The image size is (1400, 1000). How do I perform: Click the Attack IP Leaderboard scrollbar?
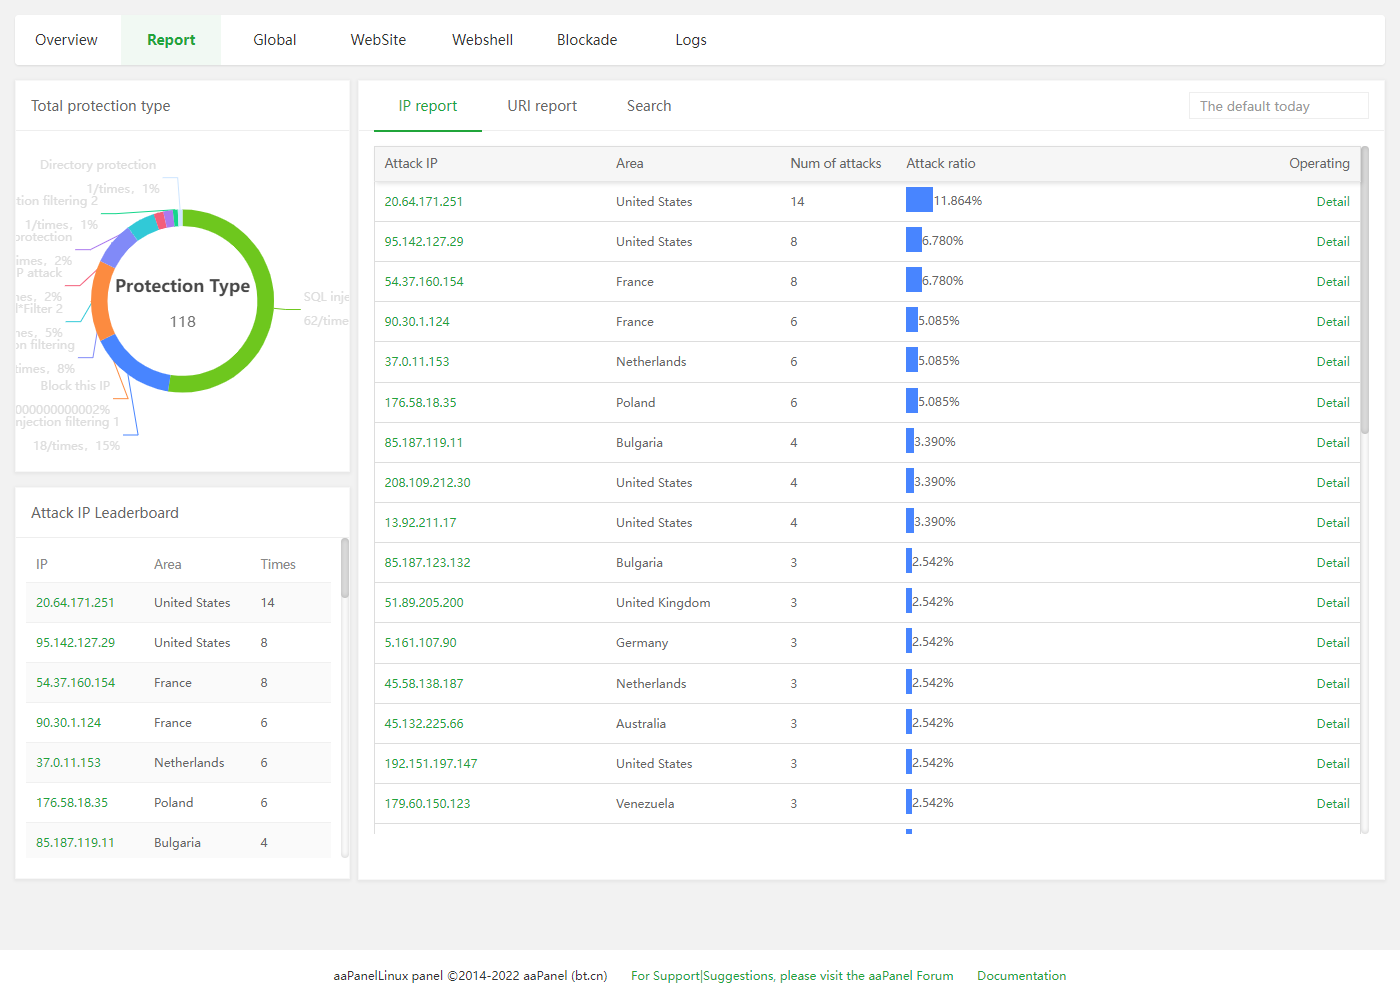pyautogui.click(x=345, y=568)
